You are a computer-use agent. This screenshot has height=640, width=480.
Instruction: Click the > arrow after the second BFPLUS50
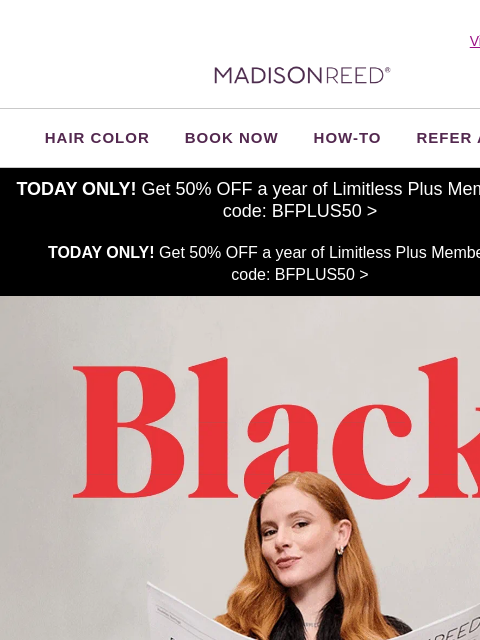coord(364,275)
